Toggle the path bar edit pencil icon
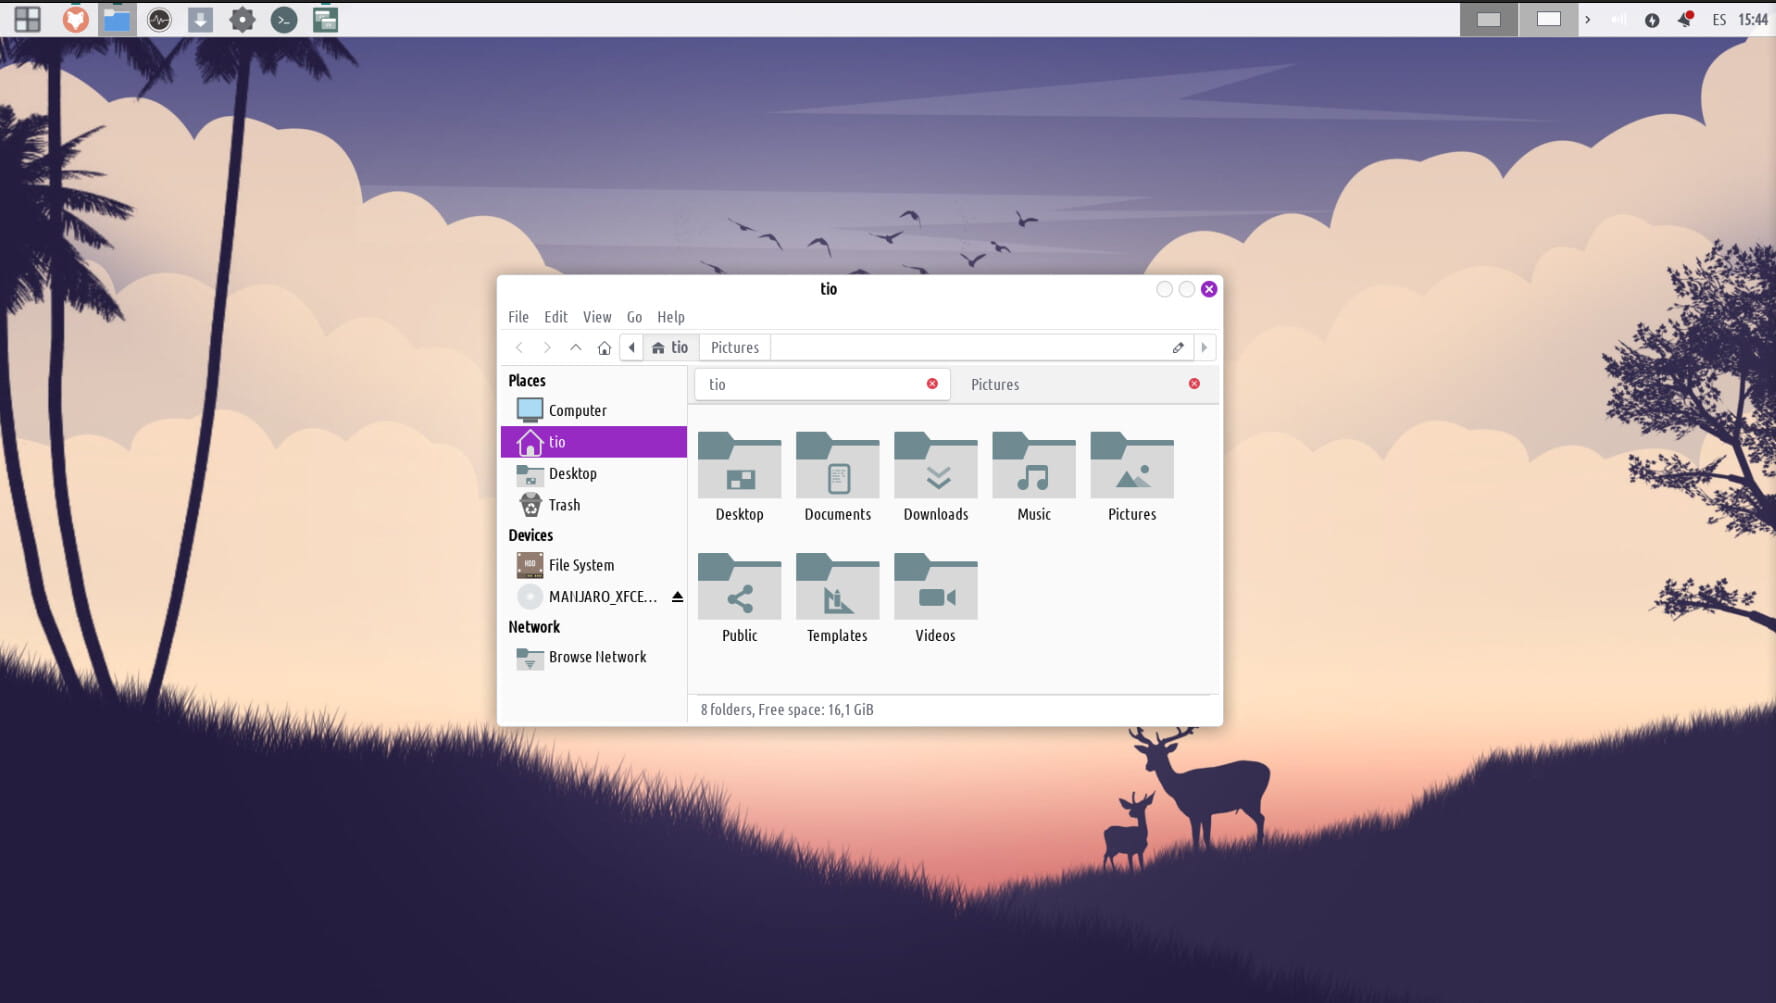Screen dimensions: 1776x1003 coord(1178,348)
